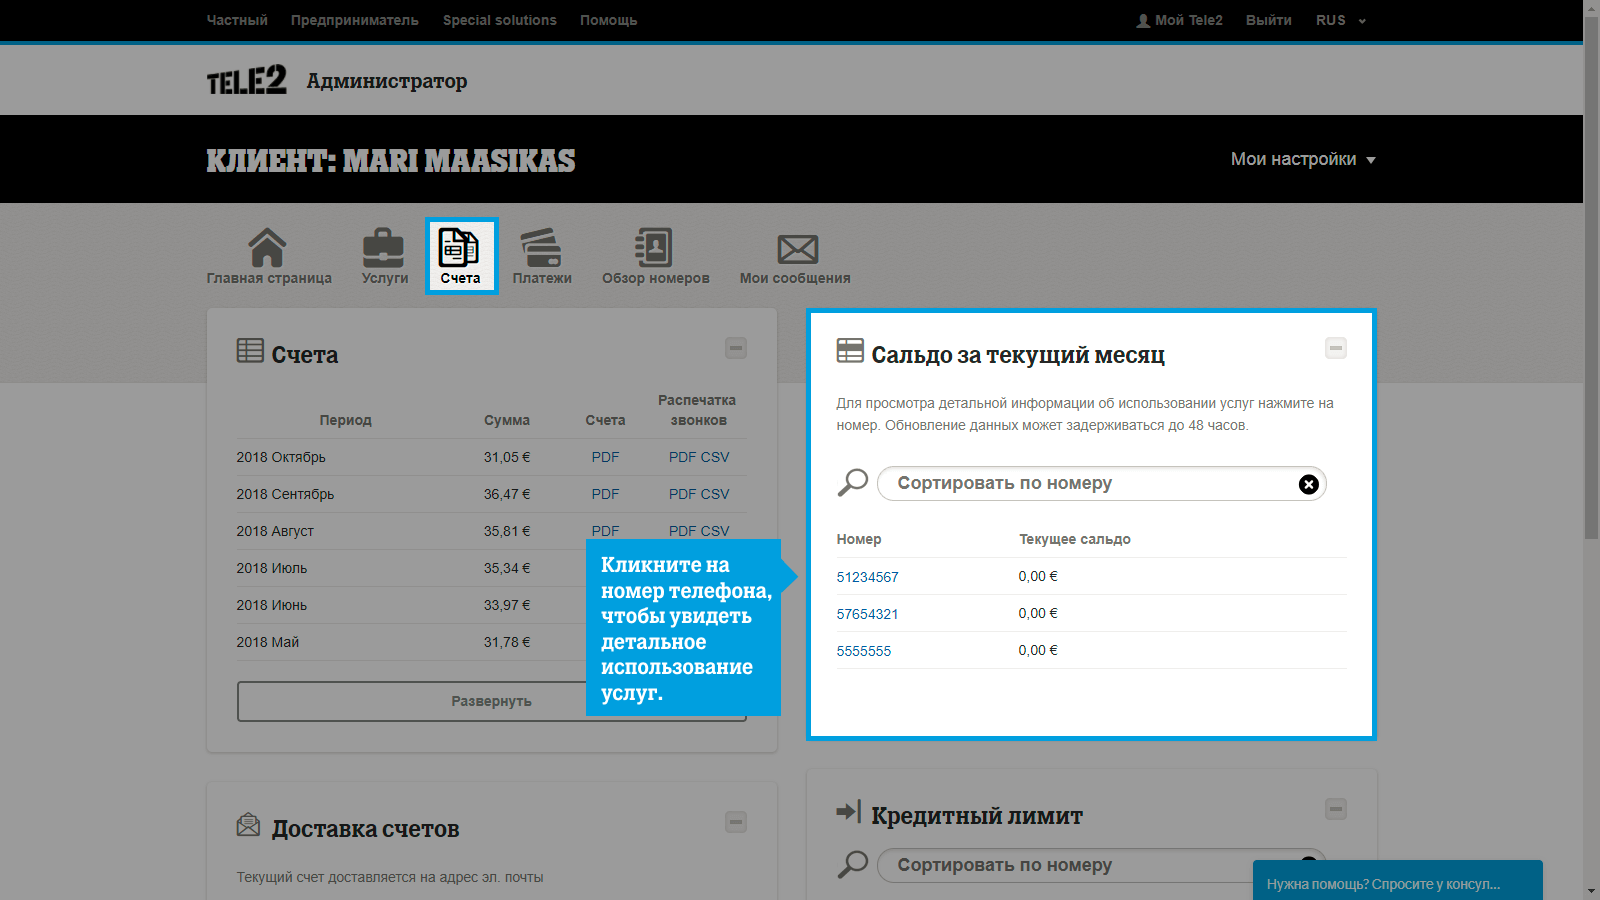
Task: Download the October 2018 invoice PDF
Action: click(605, 457)
